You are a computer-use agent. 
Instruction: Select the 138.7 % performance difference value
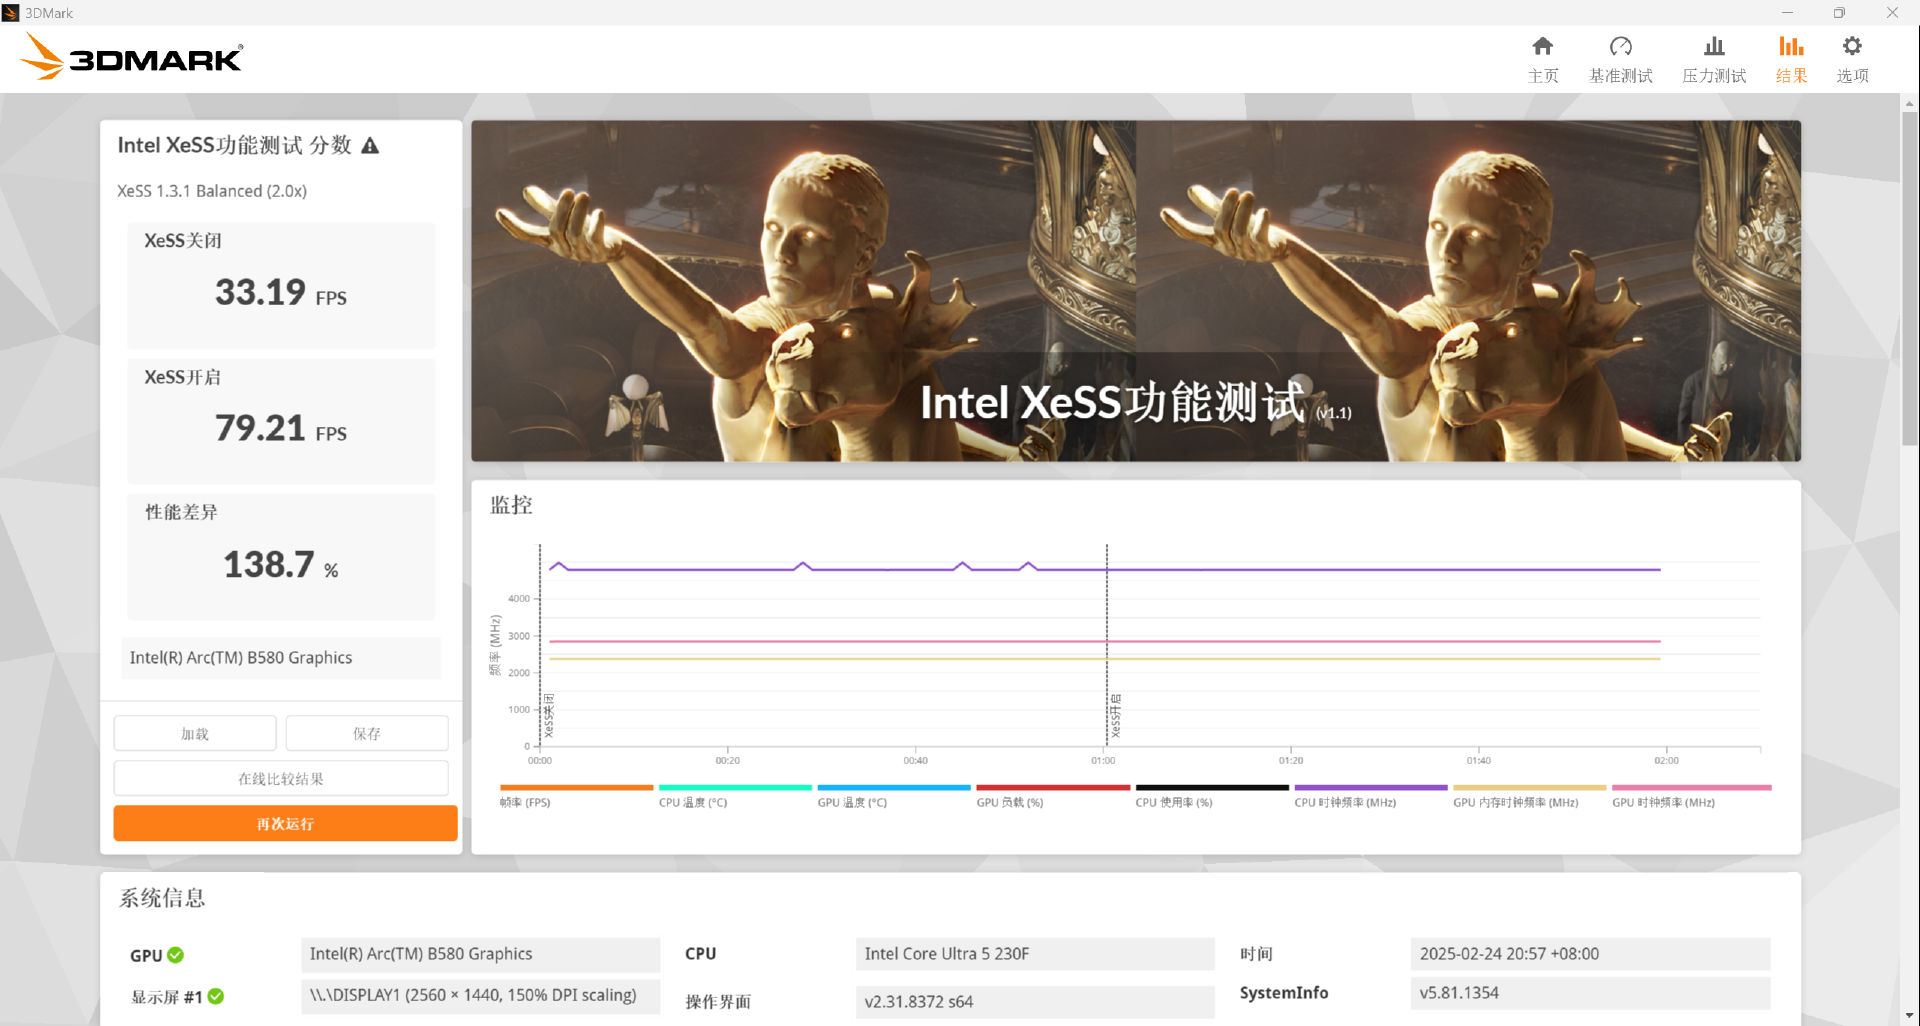281,565
